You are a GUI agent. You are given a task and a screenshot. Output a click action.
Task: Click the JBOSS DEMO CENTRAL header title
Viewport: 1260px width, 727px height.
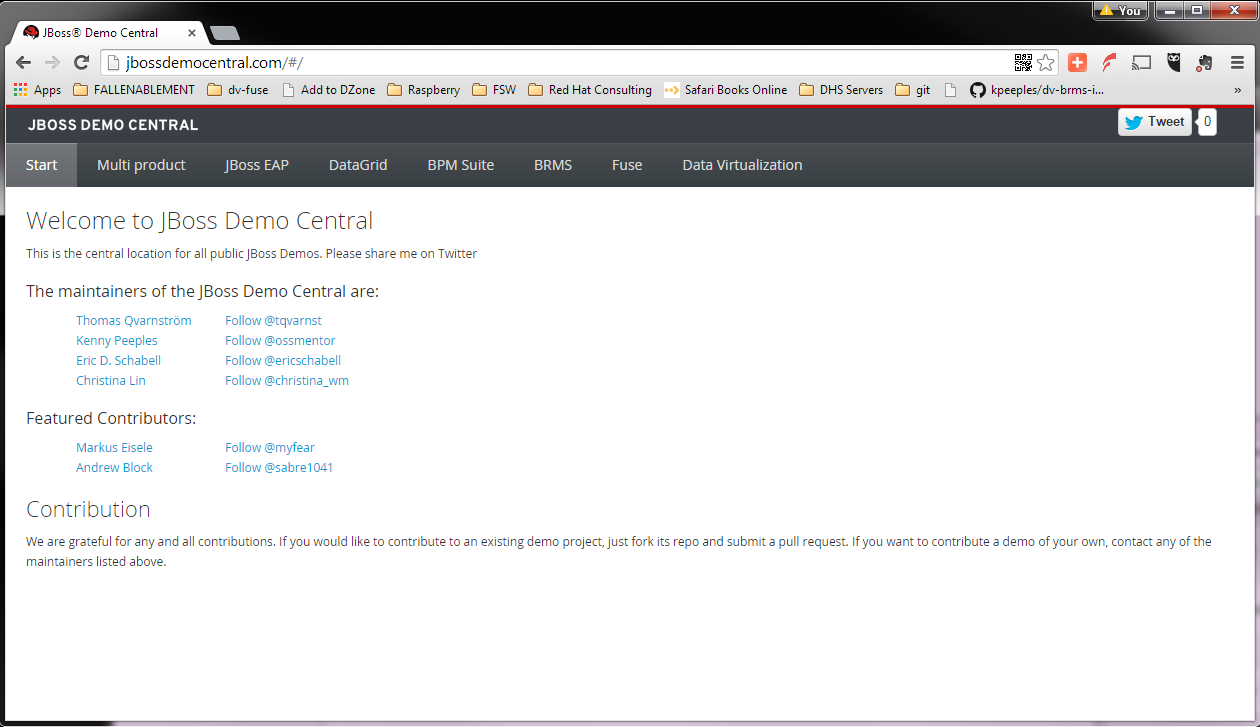(x=113, y=125)
